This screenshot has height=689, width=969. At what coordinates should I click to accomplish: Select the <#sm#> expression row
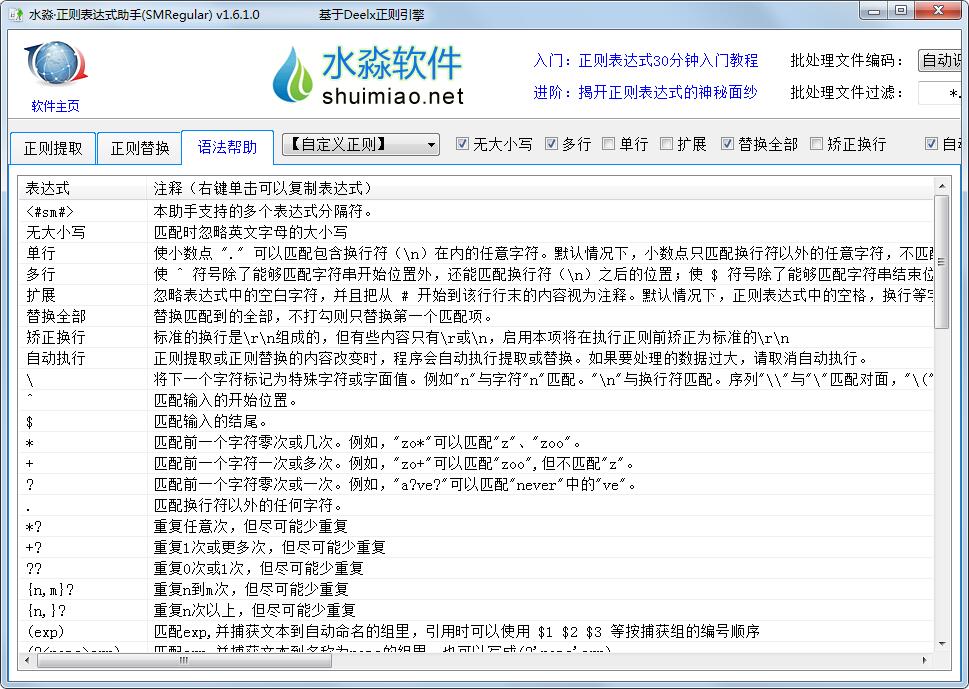point(476,212)
